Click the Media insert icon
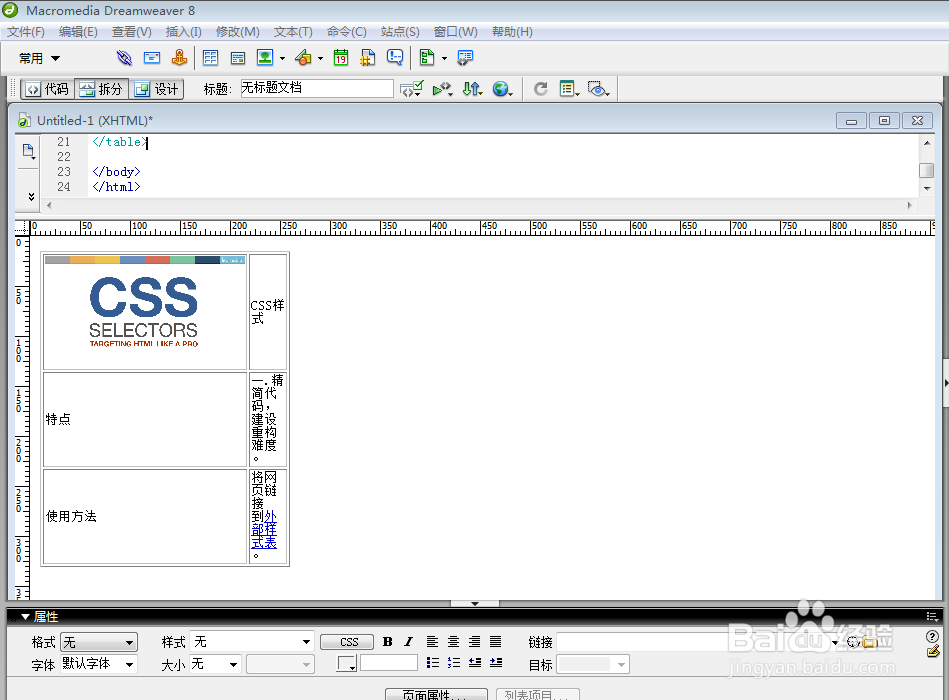The height and width of the screenshot is (700, 949). pyautogui.click(x=303, y=58)
